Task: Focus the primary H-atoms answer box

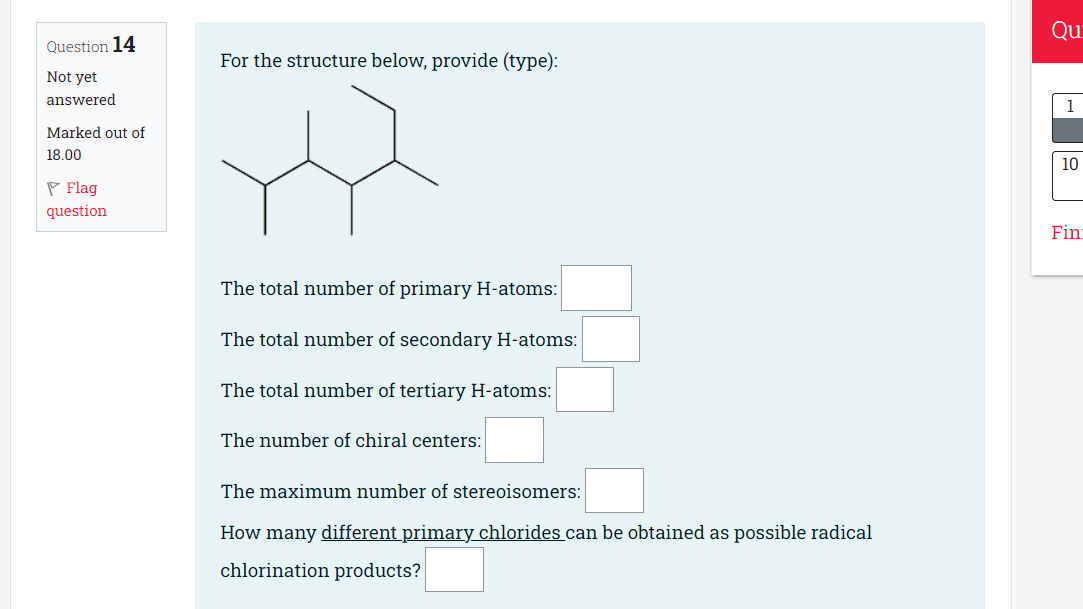Action: click(596, 288)
